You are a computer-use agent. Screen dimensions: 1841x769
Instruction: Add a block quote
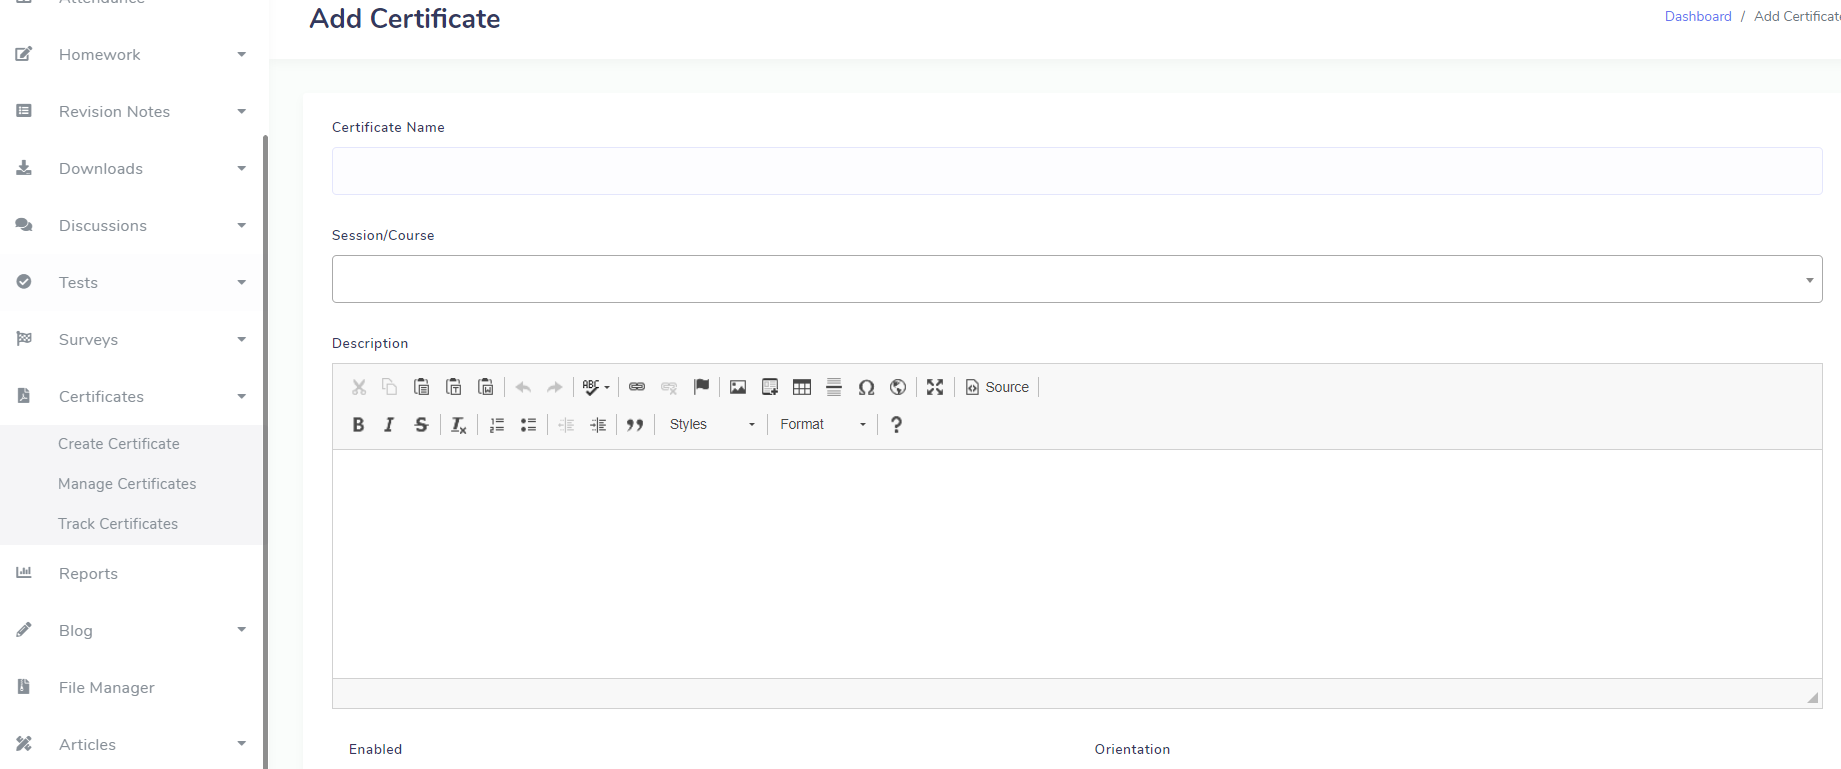pyautogui.click(x=635, y=425)
